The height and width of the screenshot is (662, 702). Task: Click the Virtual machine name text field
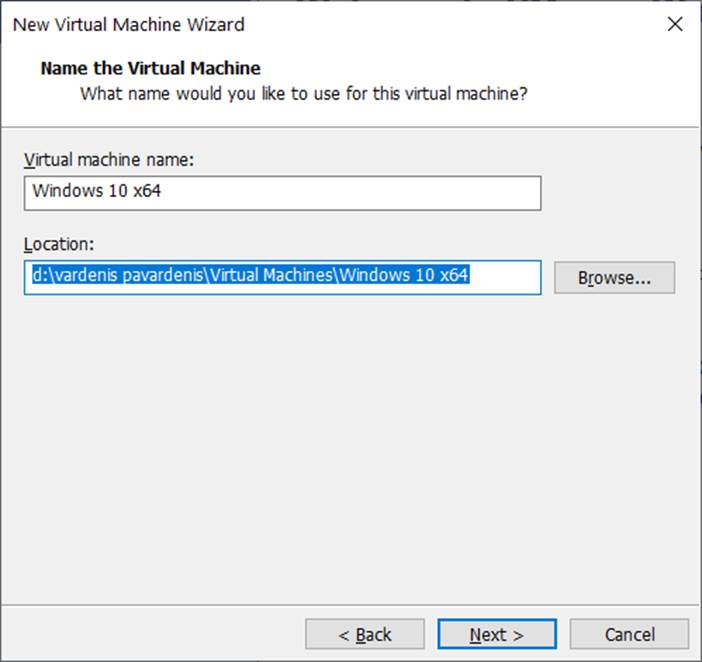[282, 192]
